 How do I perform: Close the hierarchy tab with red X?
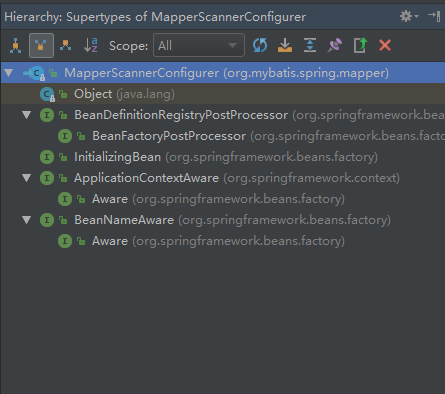point(385,45)
